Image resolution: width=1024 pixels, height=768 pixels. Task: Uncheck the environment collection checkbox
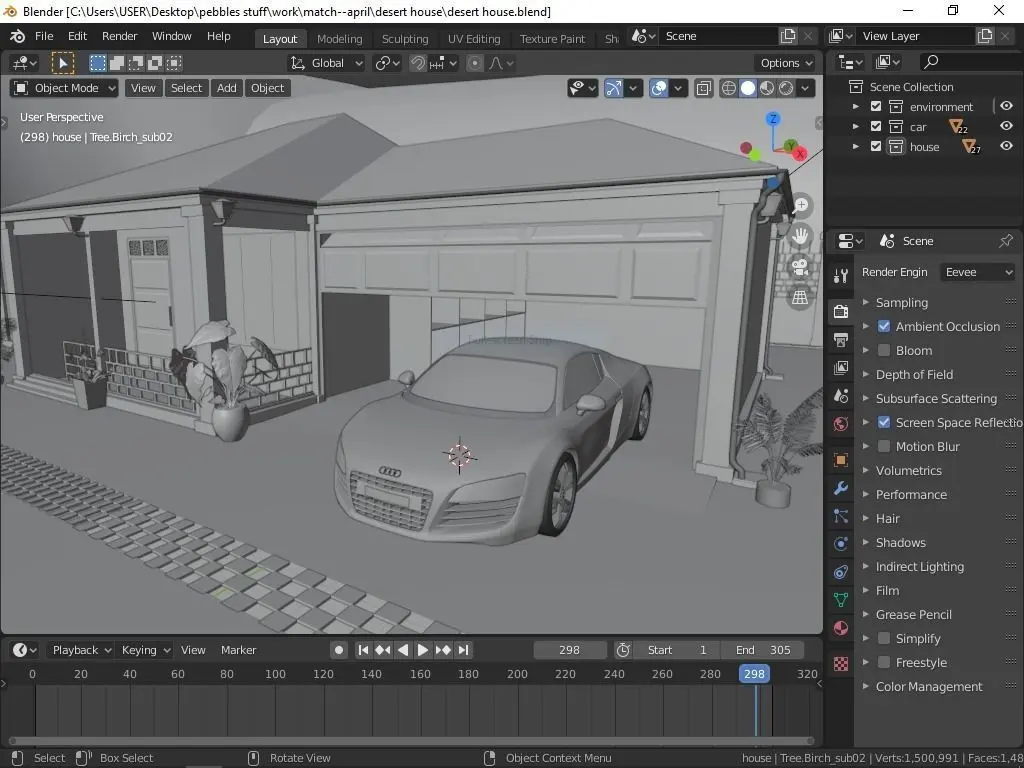(876, 106)
